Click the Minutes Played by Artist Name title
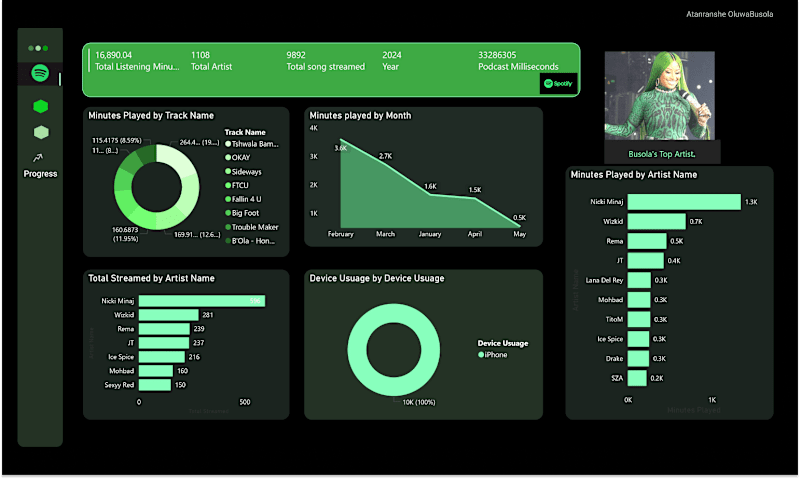 point(634,175)
